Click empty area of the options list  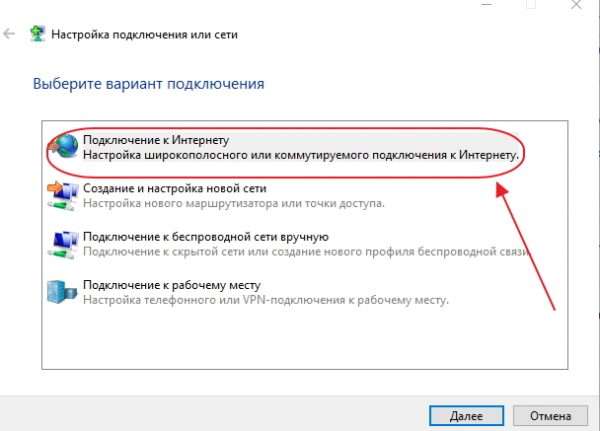[305, 339]
